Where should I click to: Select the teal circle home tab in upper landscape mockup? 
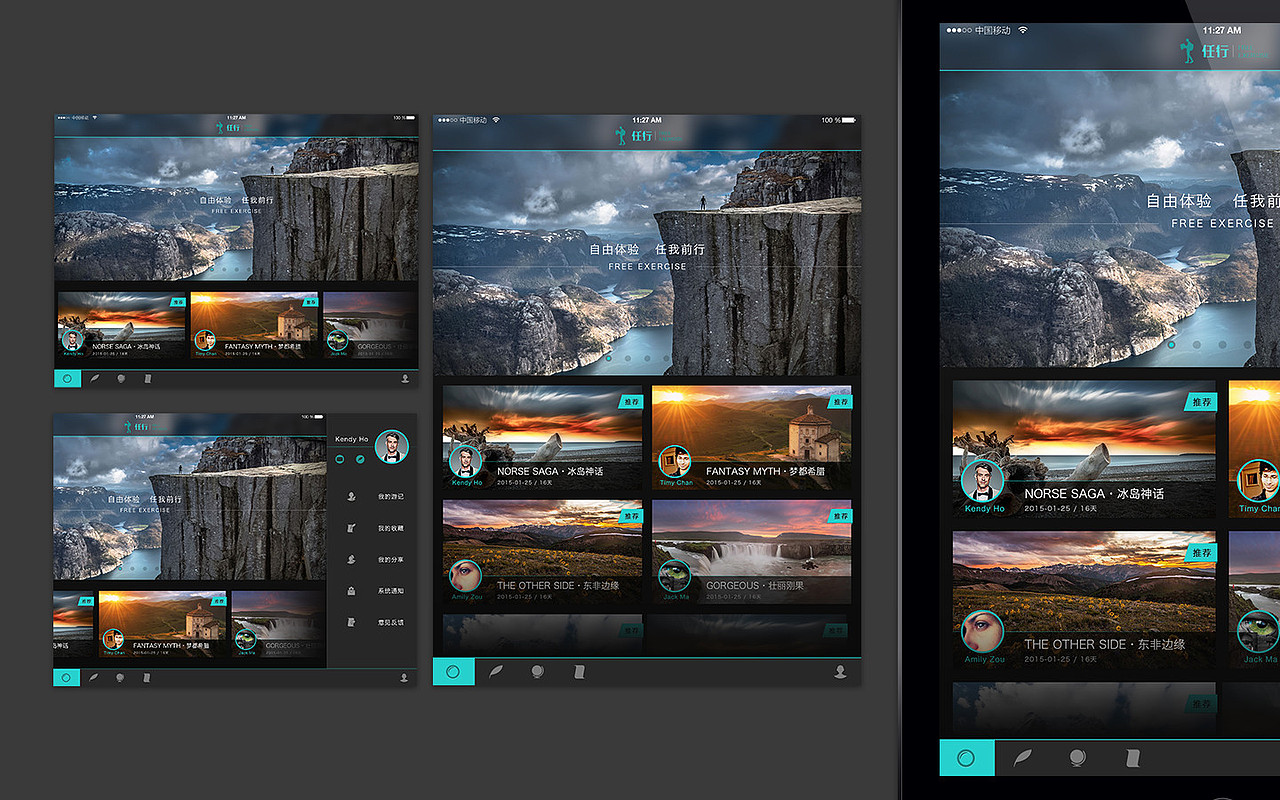click(67, 379)
